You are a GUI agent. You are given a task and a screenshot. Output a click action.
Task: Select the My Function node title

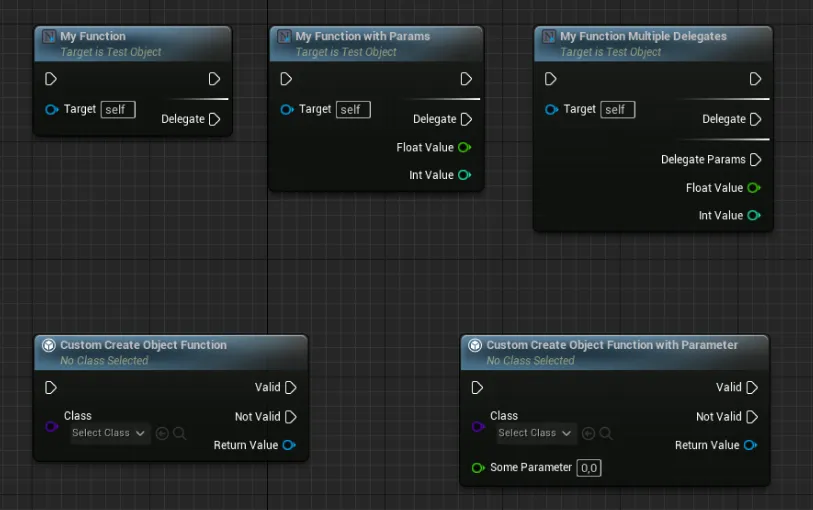(93, 36)
